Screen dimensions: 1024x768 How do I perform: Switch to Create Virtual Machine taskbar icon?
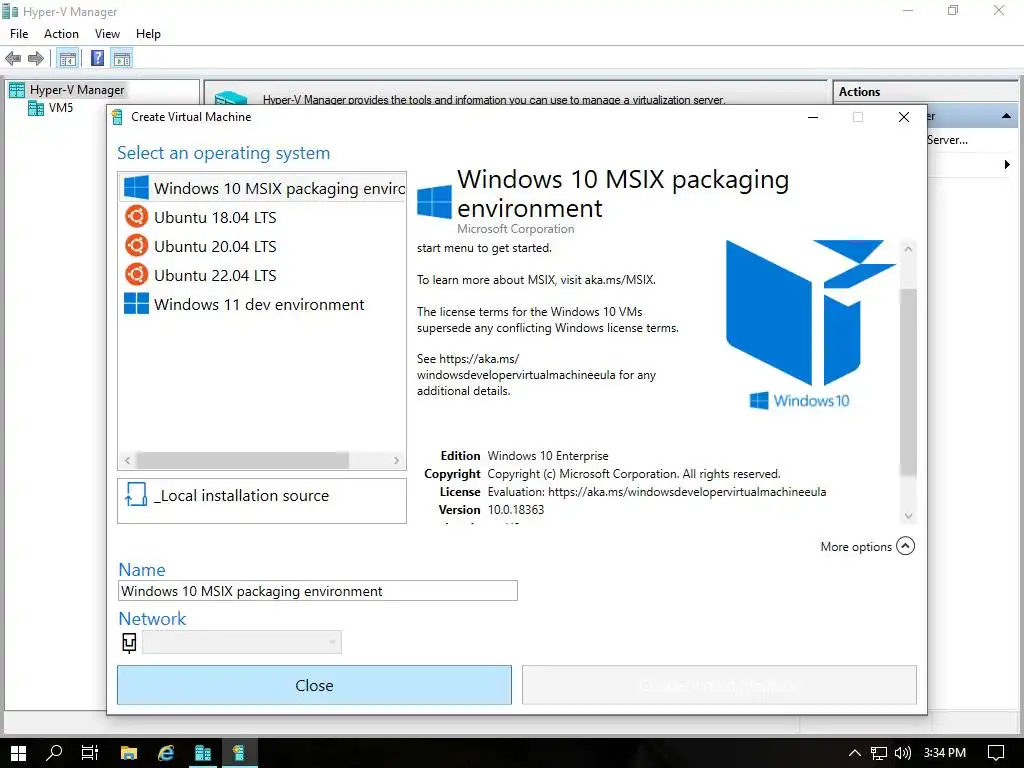240,753
